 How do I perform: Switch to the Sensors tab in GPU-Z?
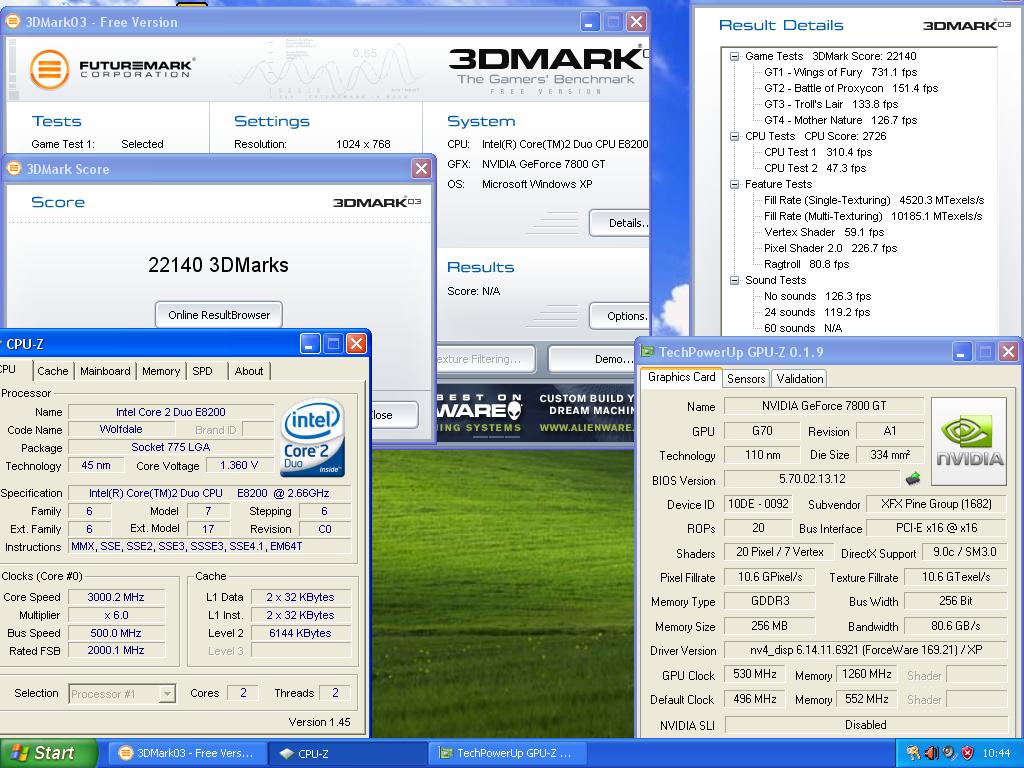click(746, 379)
